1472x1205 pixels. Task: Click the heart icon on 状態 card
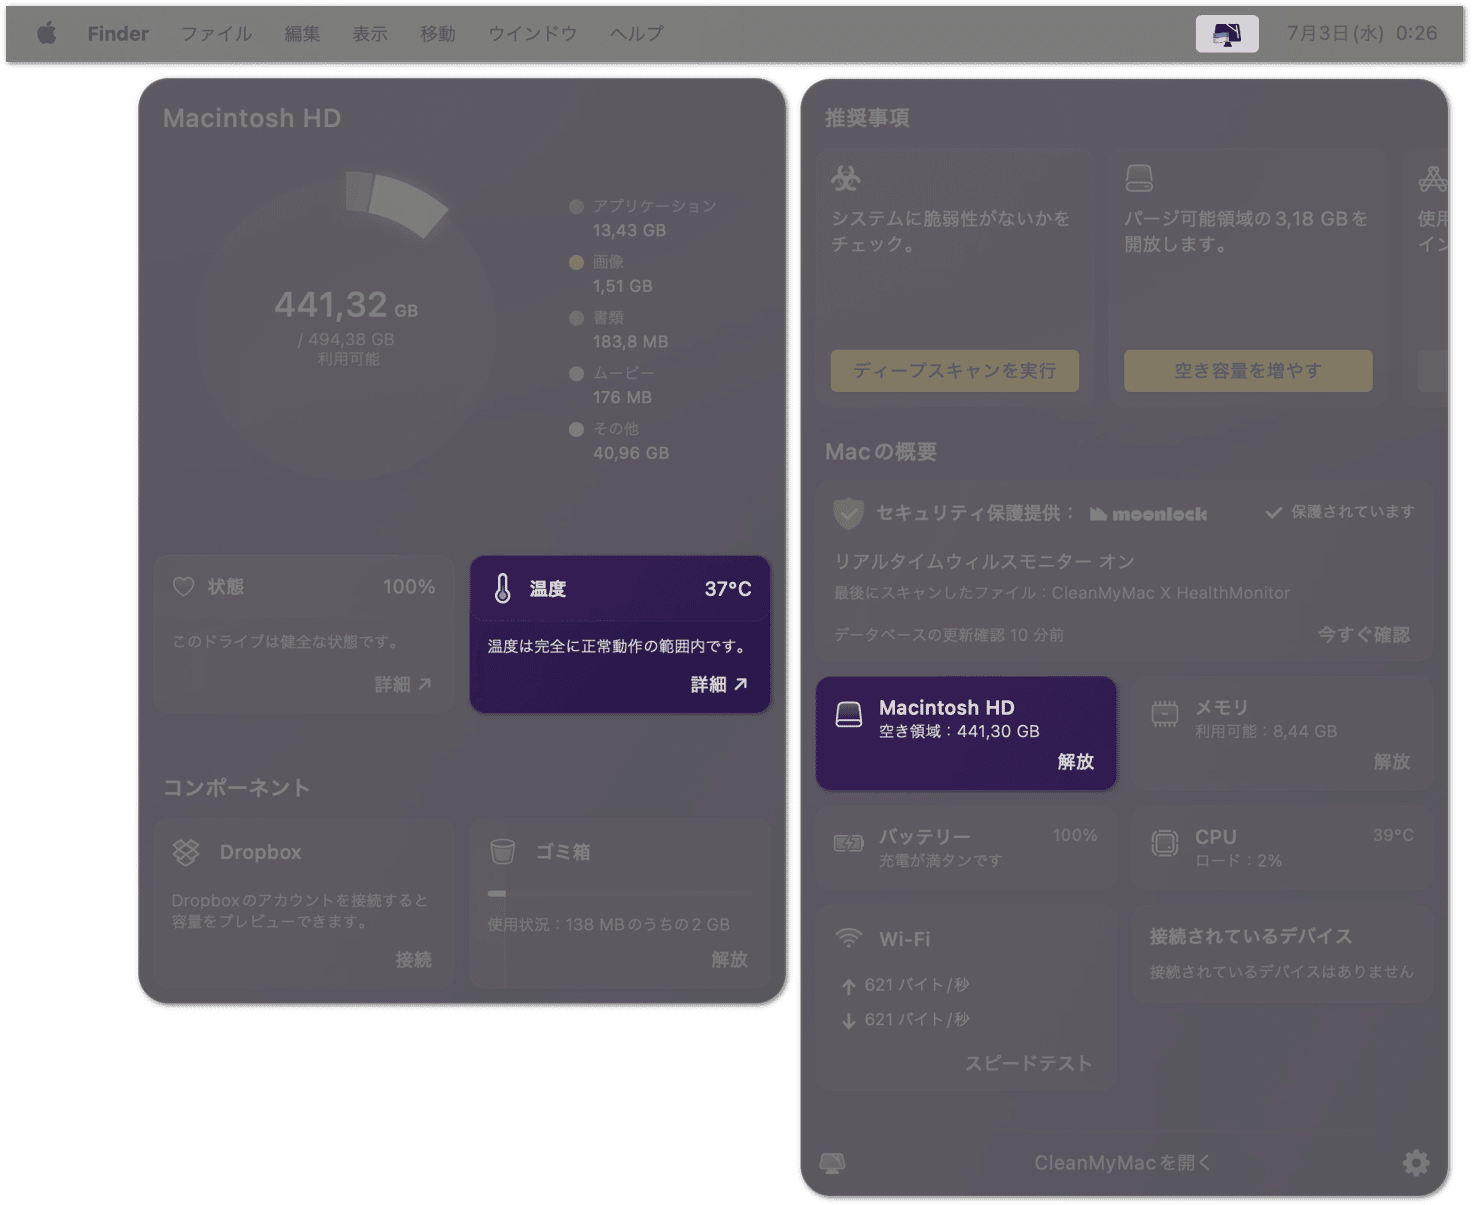[184, 586]
